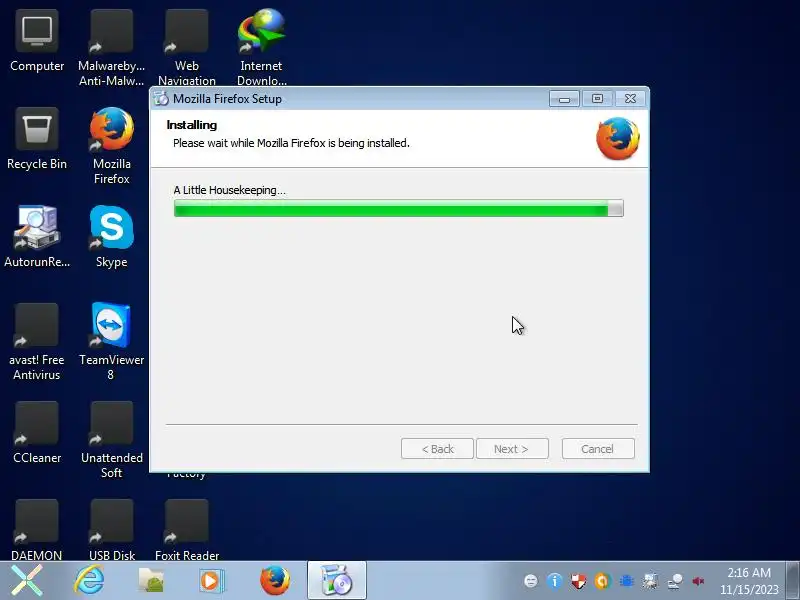This screenshot has width=800, height=600.
Task: Click the Firefox Setup installer taskbar button
Action: (x=336, y=581)
